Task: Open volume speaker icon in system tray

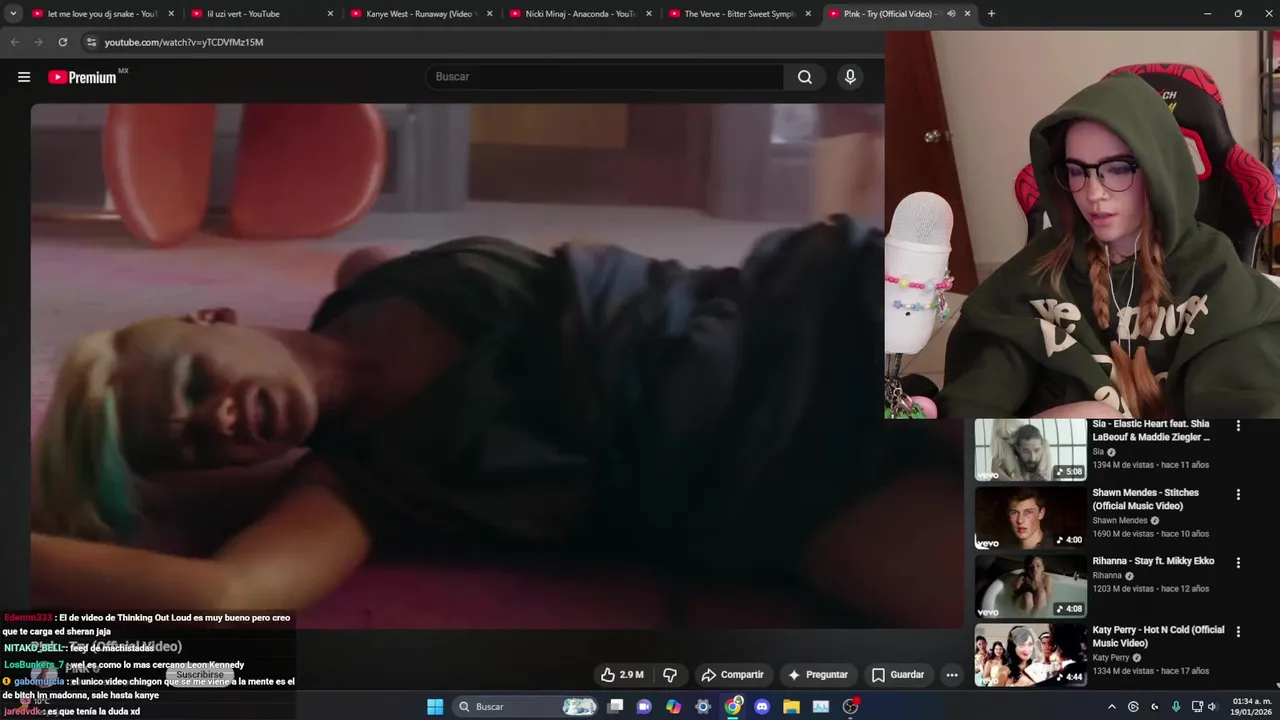Action: click(x=1212, y=707)
